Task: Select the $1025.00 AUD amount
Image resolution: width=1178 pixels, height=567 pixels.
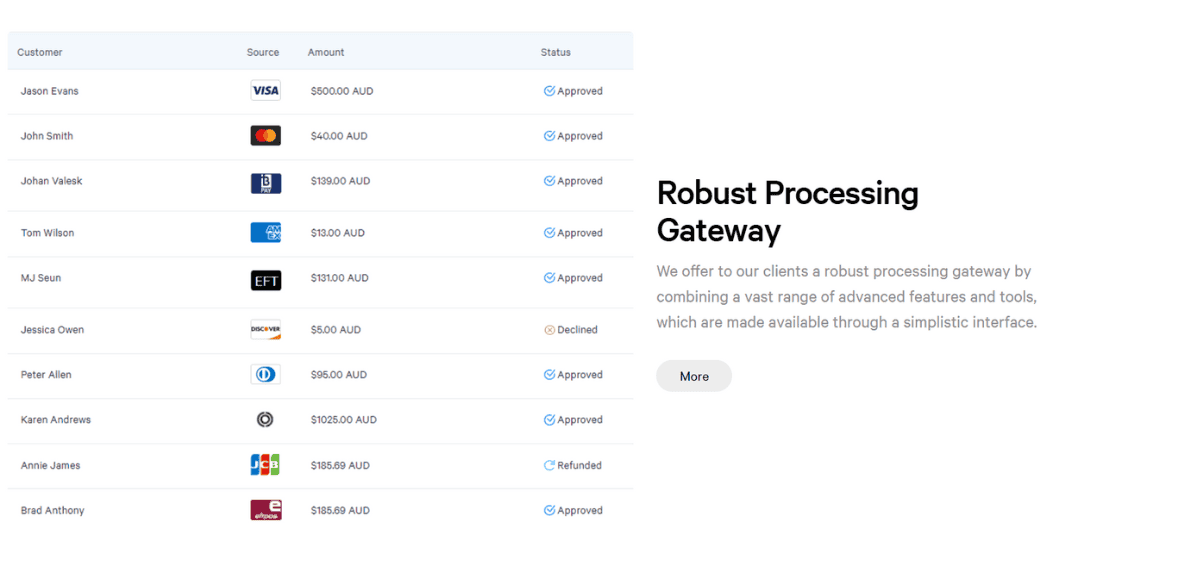Action: pyautogui.click(x=343, y=420)
